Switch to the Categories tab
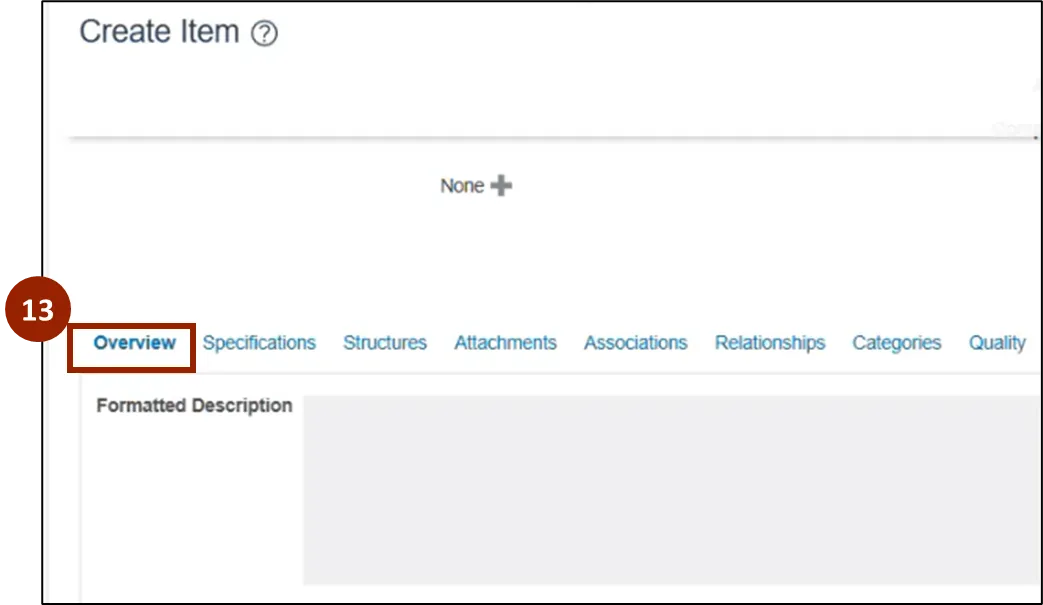Viewport: 1043px width, 605px height. [x=896, y=343]
